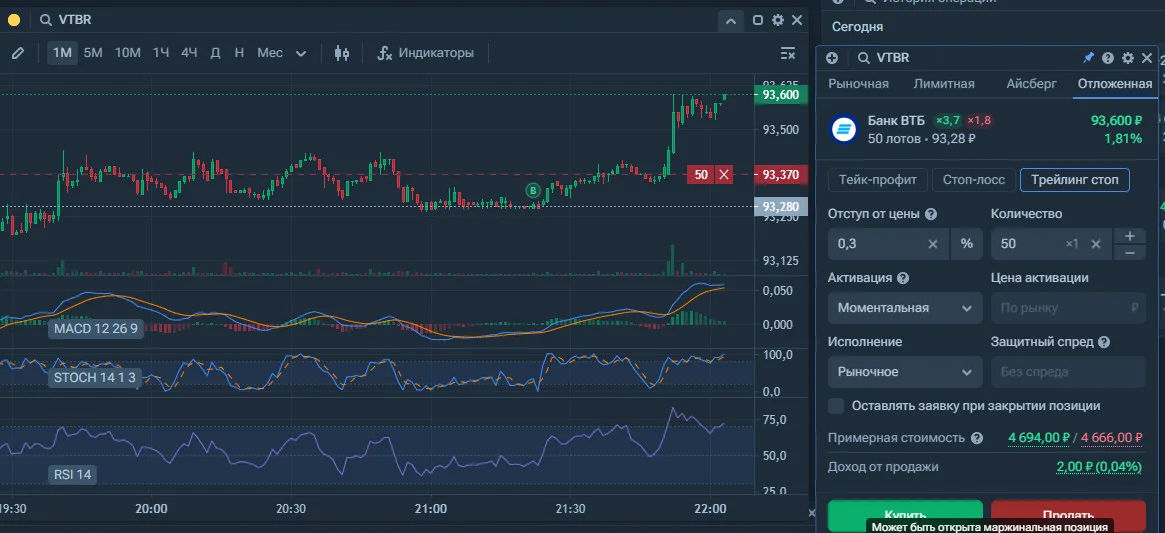Select the Тейк-профит order type
The width and height of the screenshot is (1165, 533).
[877, 180]
